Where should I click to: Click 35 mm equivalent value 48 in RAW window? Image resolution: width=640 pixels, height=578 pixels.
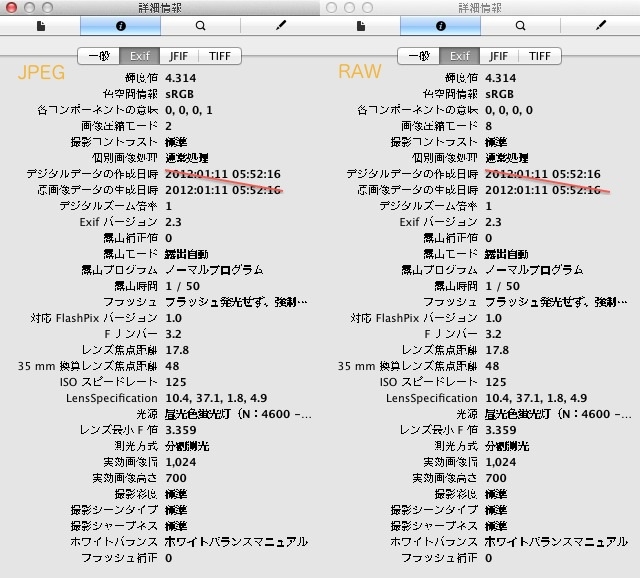tap(492, 366)
